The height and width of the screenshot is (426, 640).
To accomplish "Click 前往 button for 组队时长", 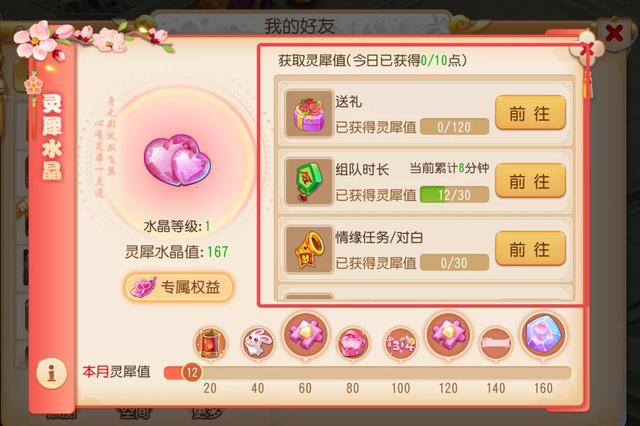I will (x=530, y=181).
